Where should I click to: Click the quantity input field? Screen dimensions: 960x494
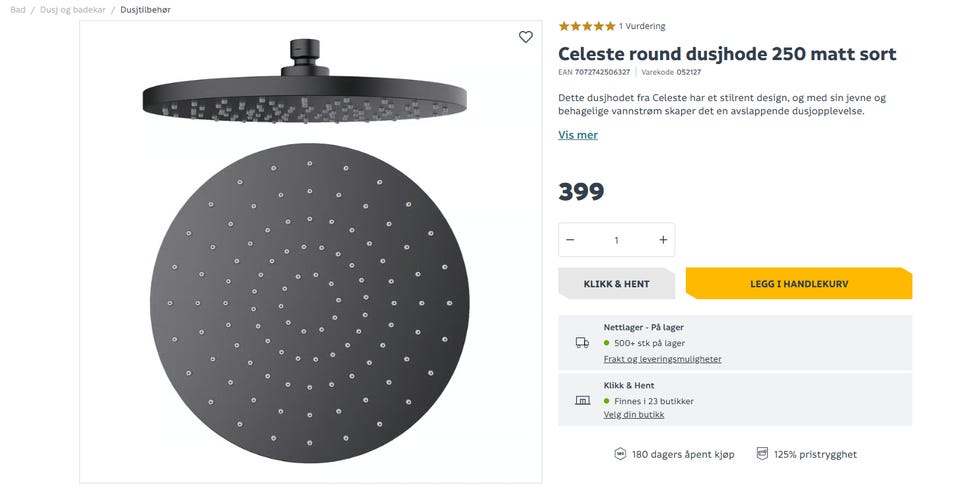click(616, 240)
